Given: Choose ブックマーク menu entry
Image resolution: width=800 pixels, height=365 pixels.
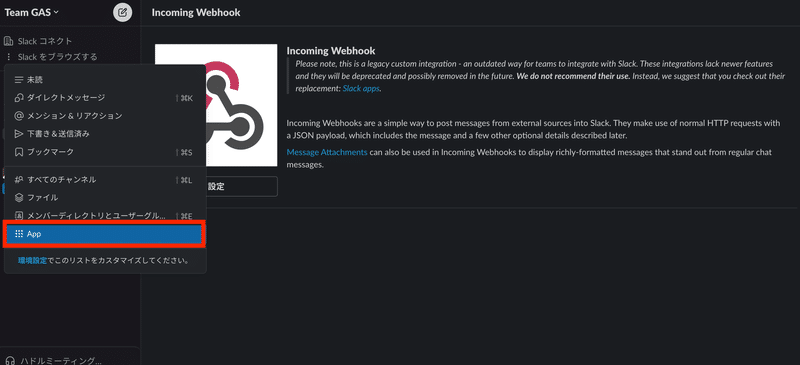Looking at the screenshot, I should pos(105,152).
